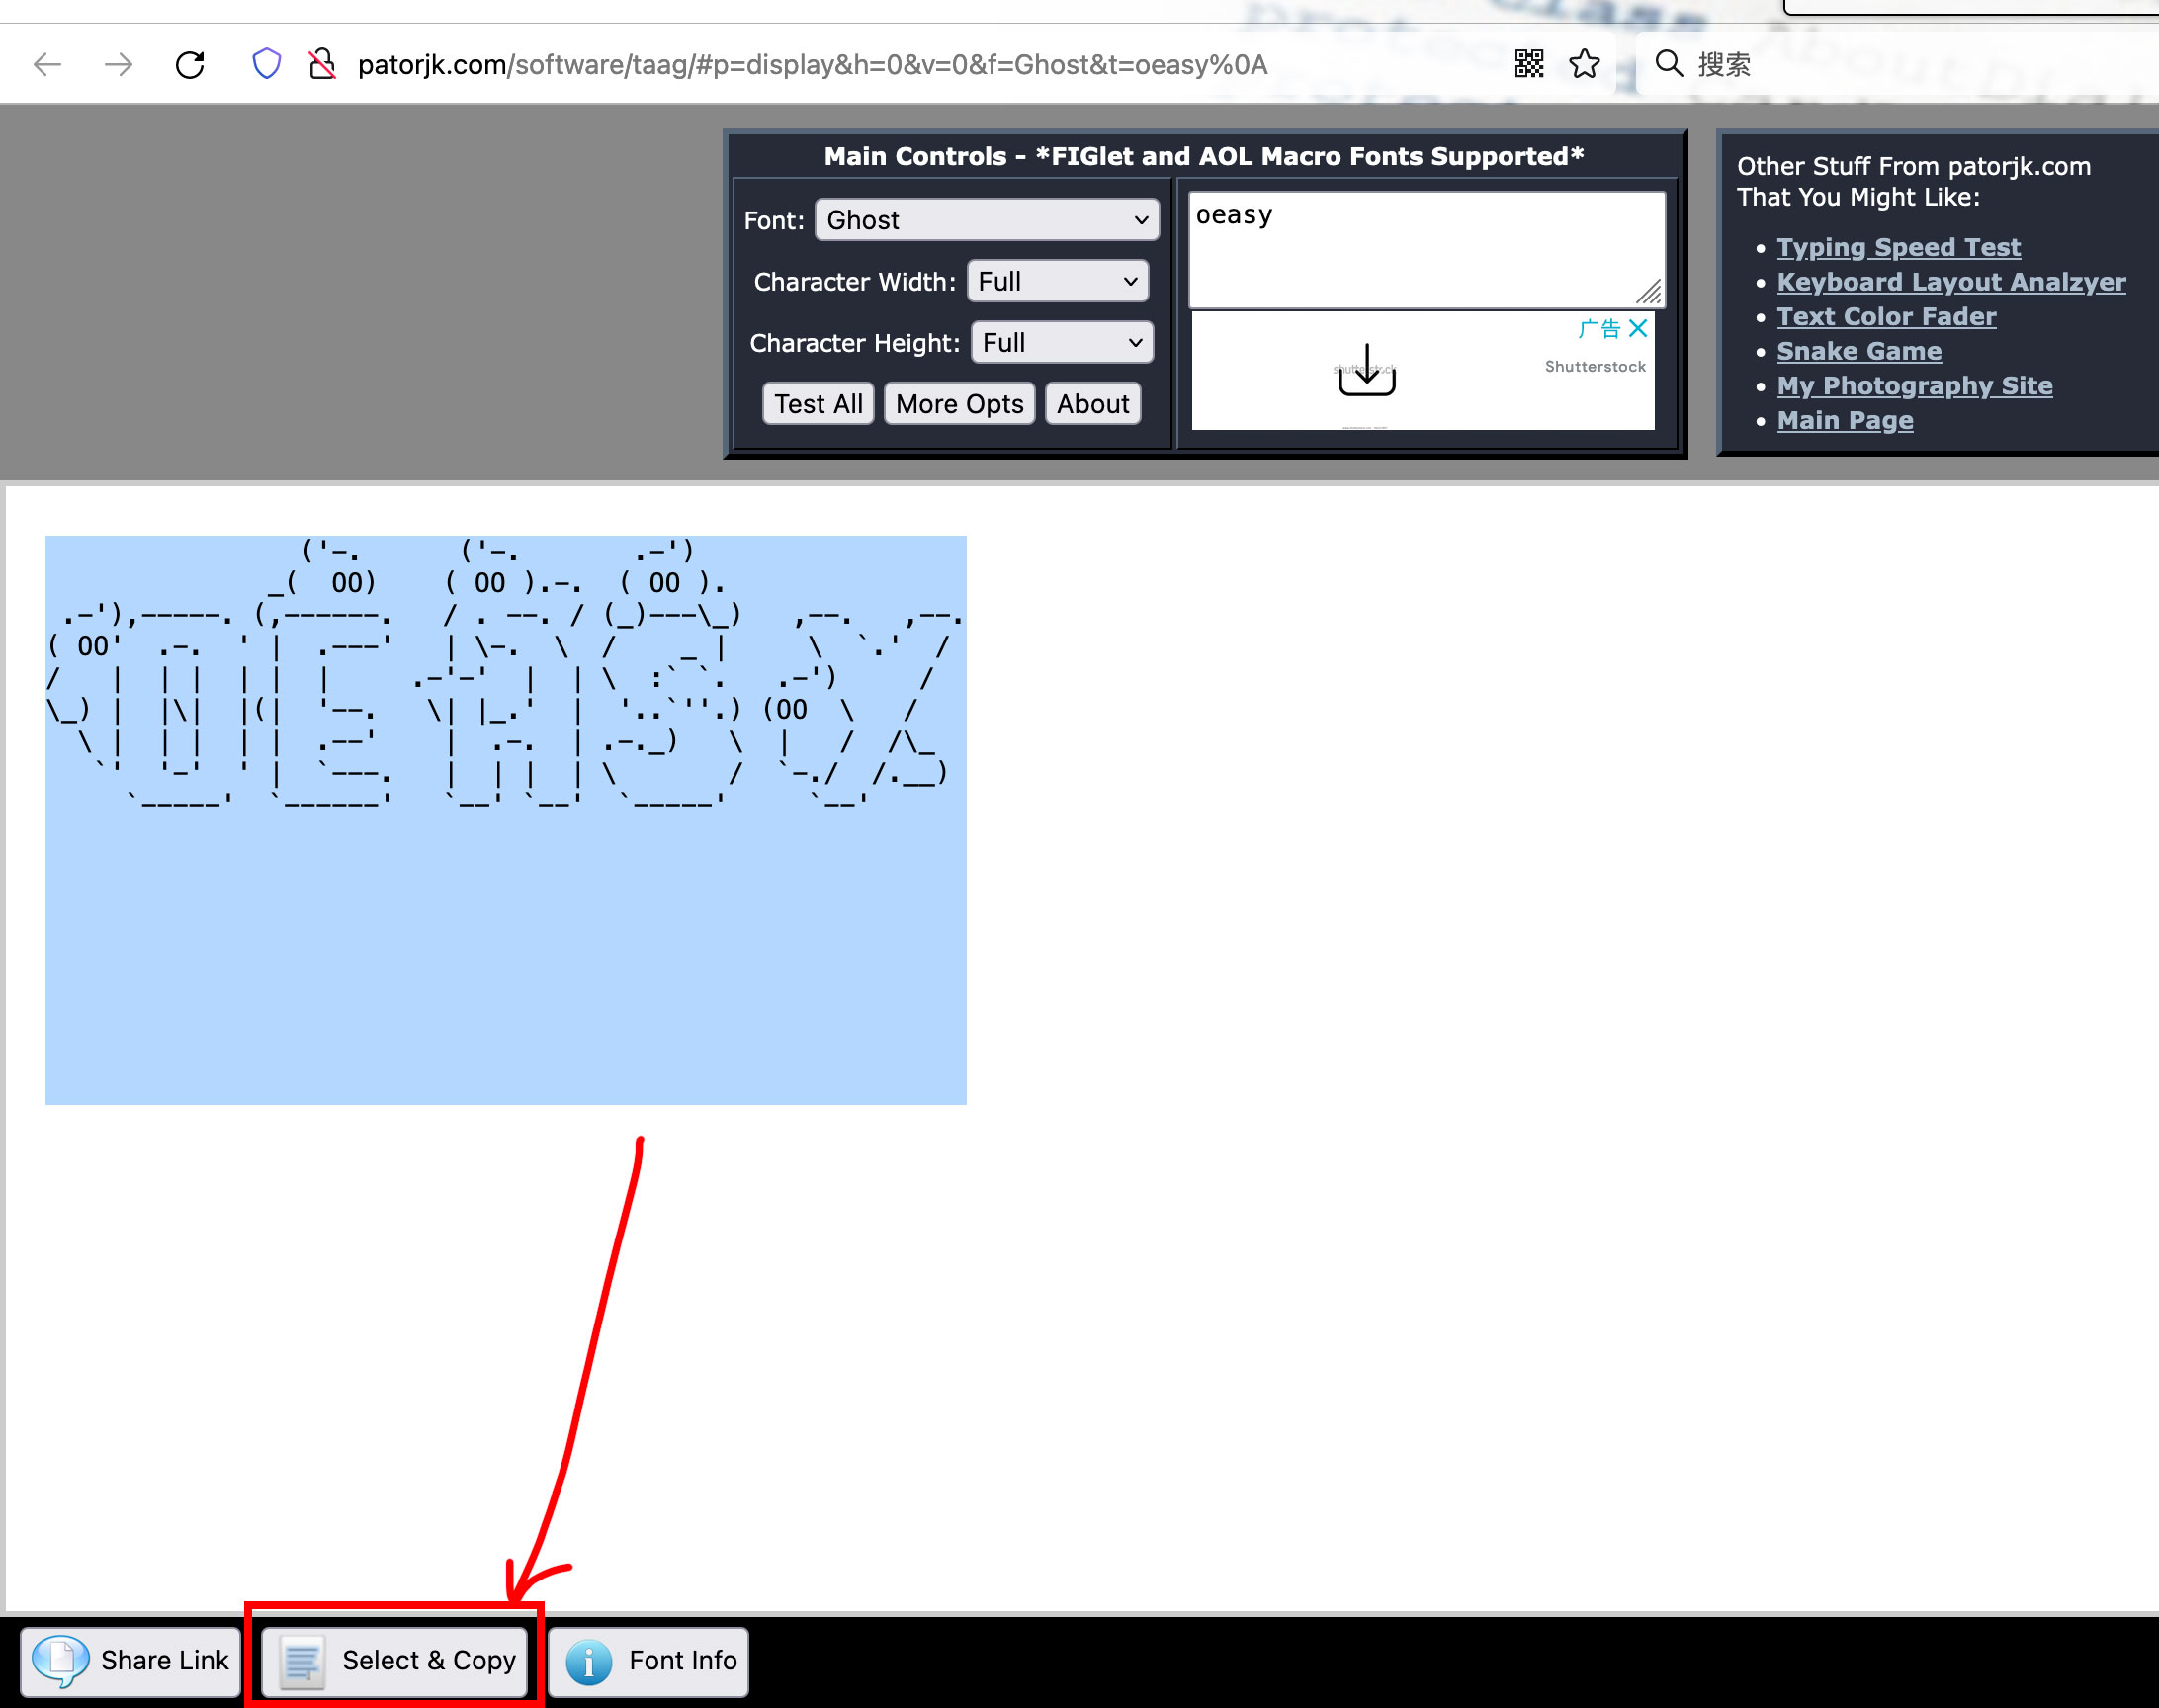The height and width of the screenshot is (1708, 2159).
Task: Click inside the oeasy text input box
Action: [x=1425, y=250]
